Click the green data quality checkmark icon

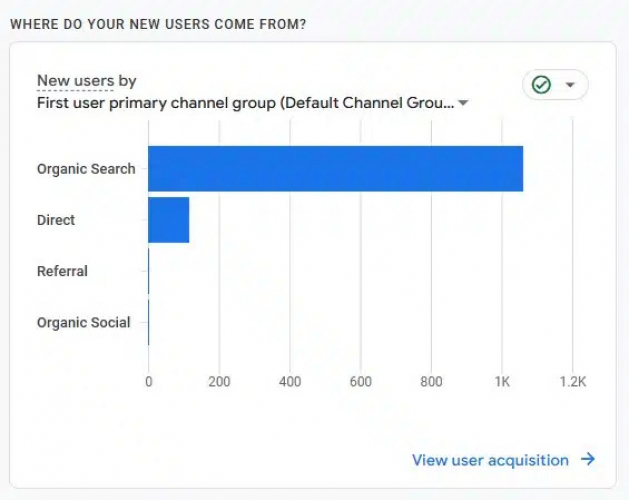click(x=541, y=85)
